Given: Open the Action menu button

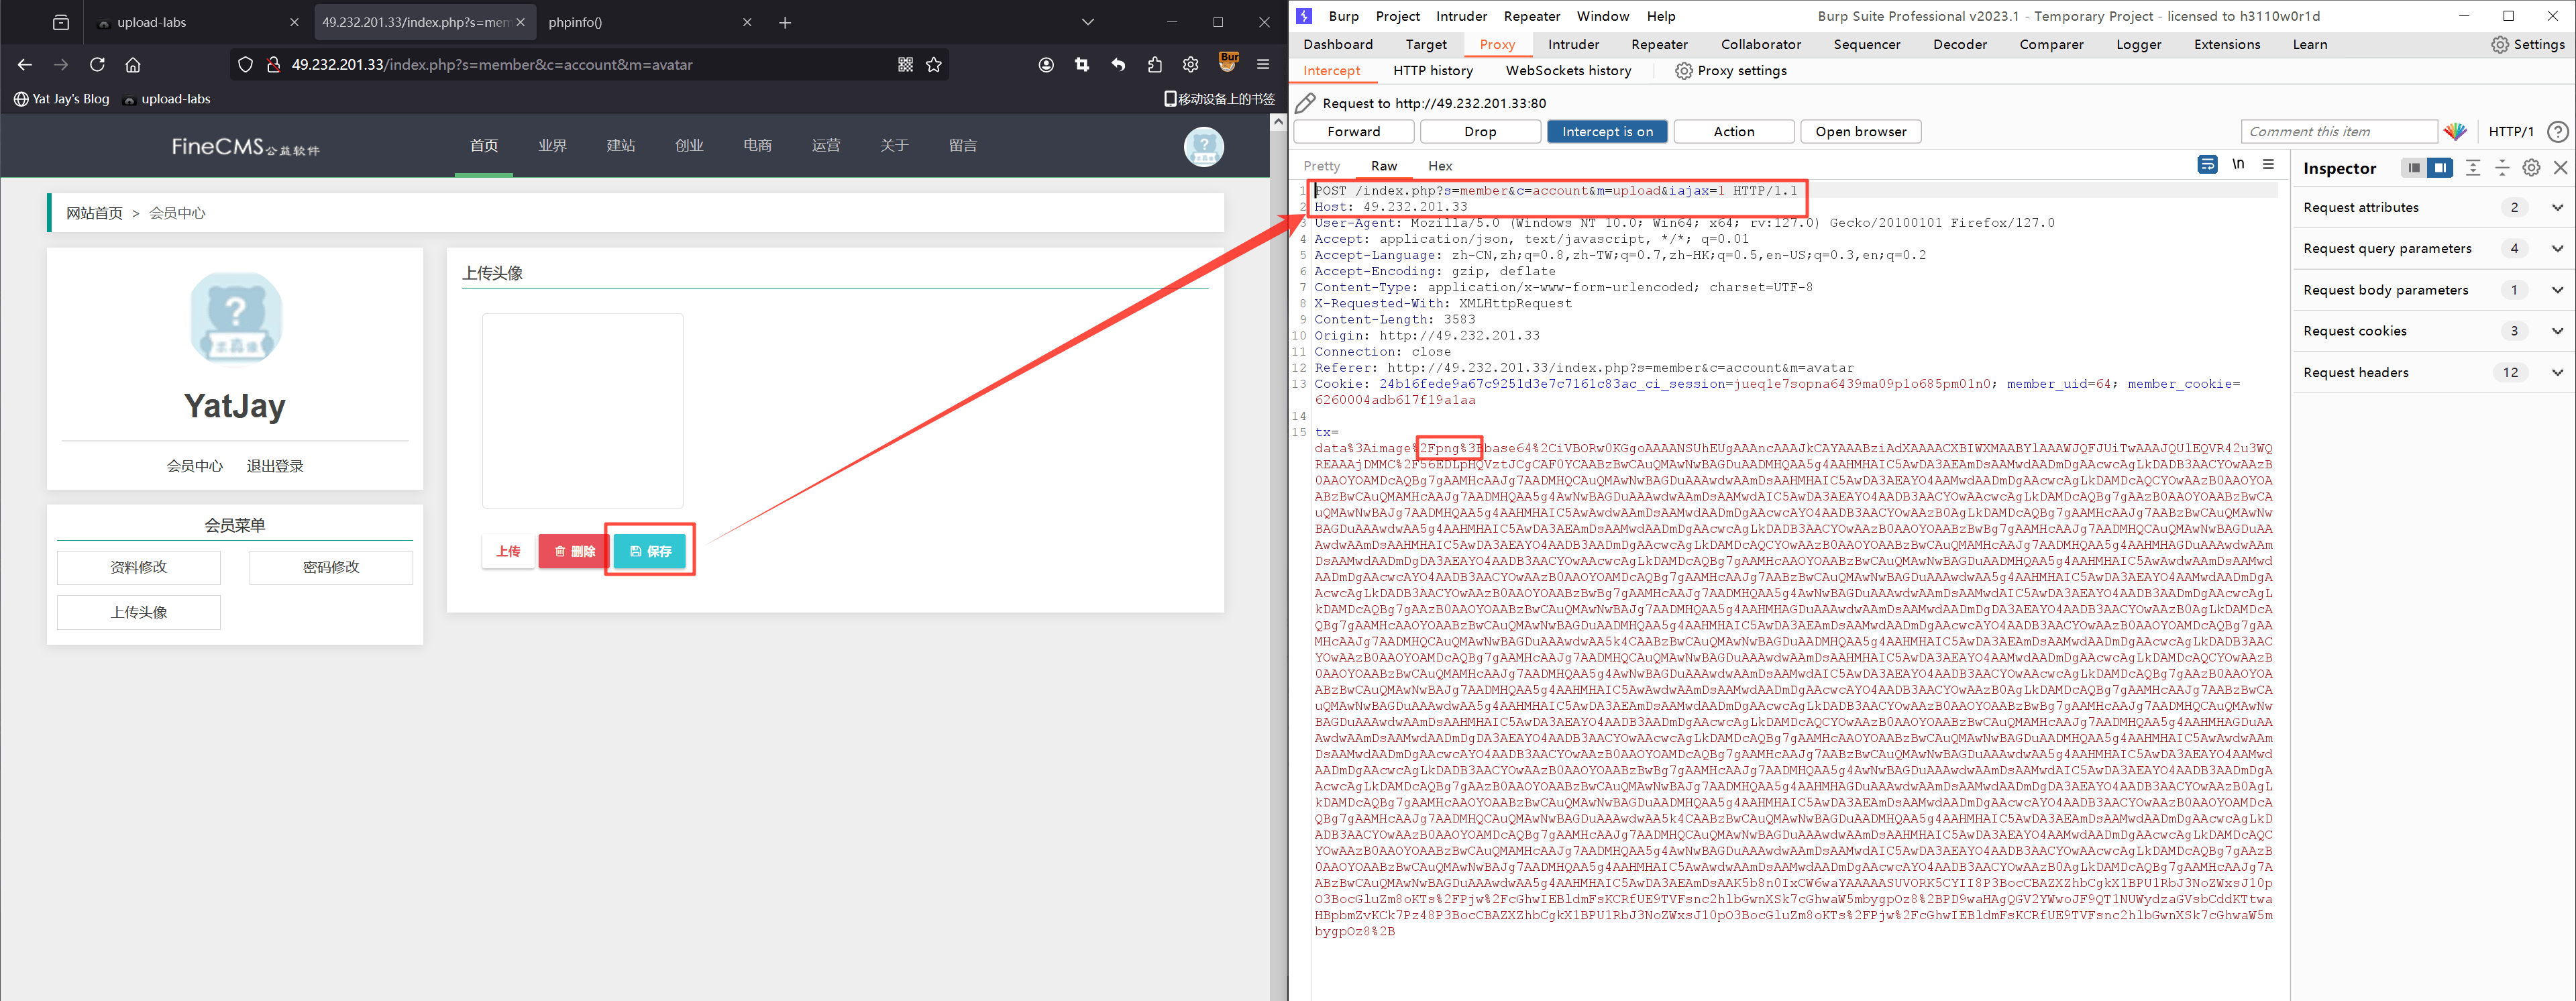Looking at the screenshot, I should point(1733,131).
